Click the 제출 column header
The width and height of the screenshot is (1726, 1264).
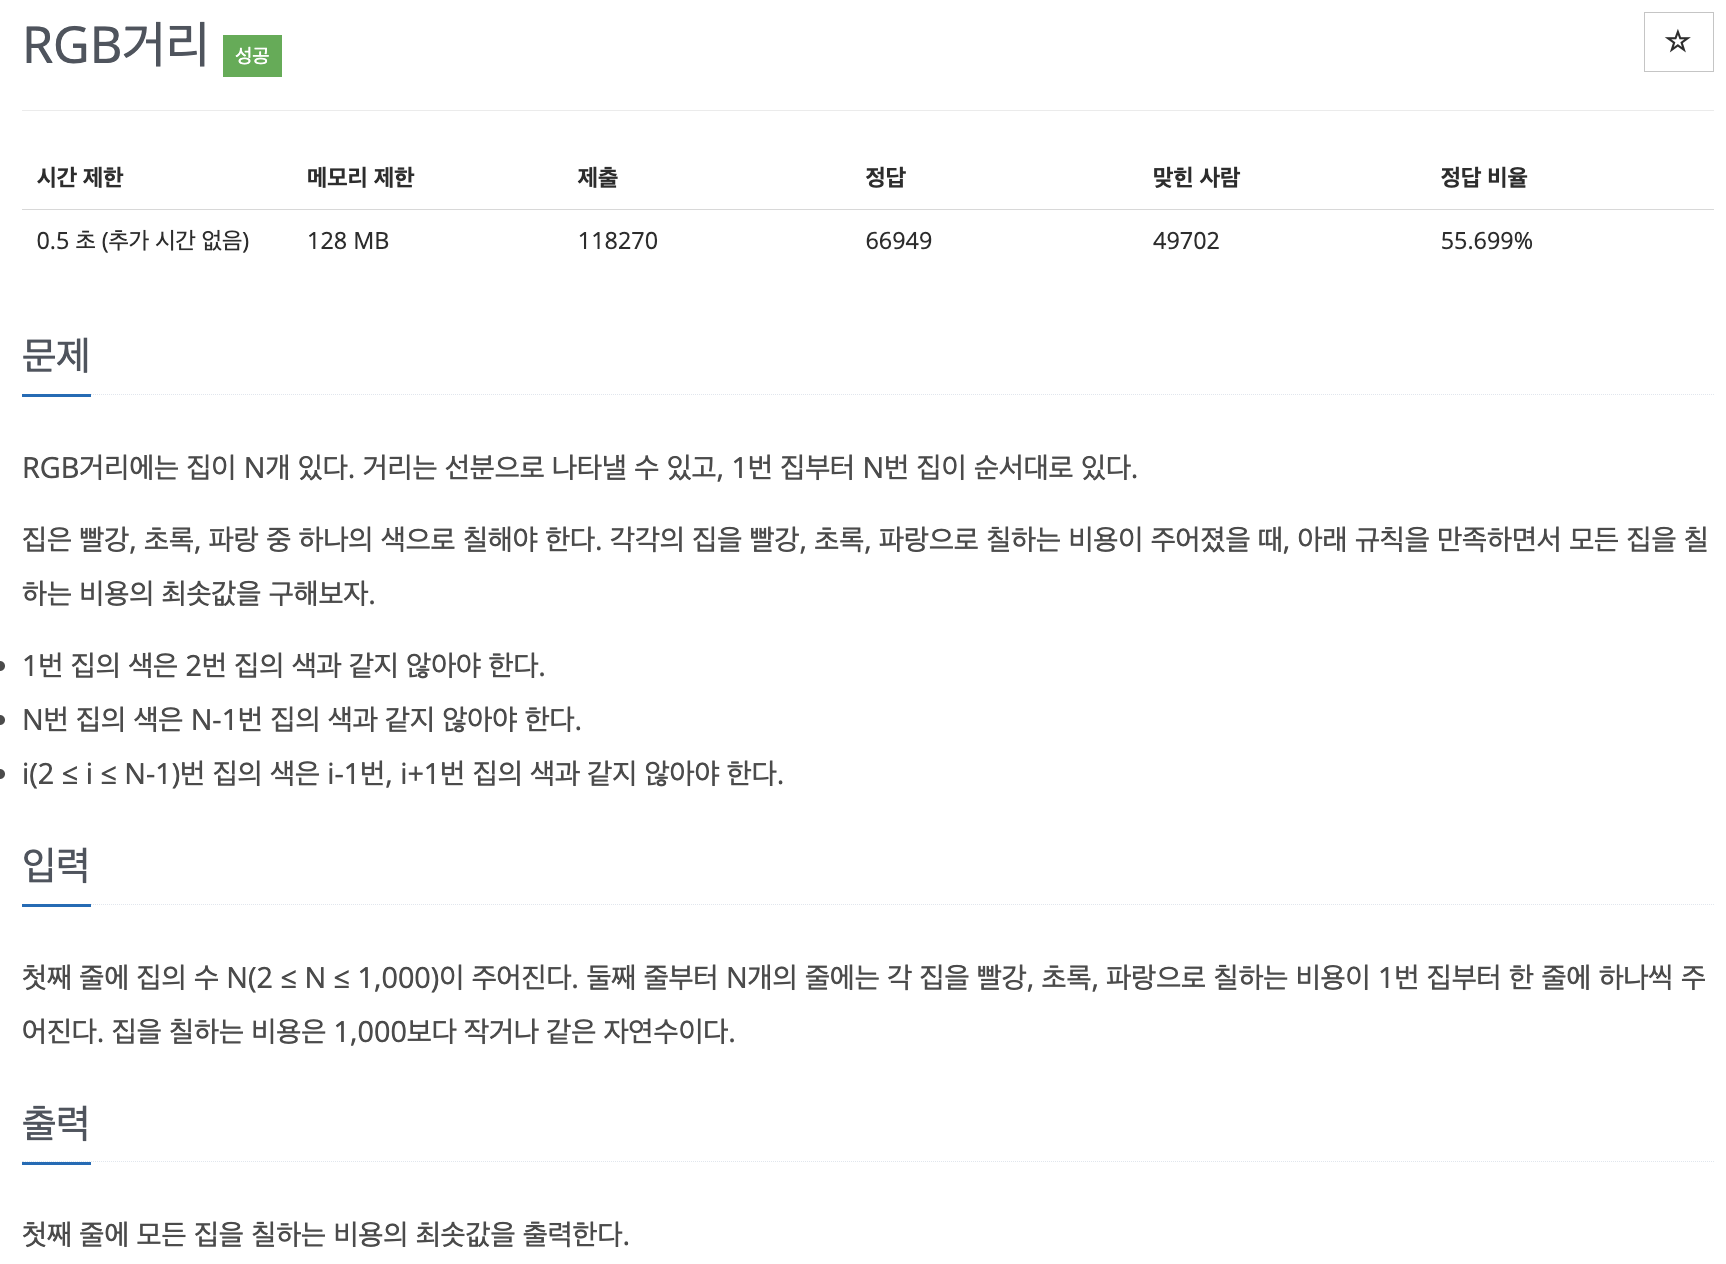598,178
